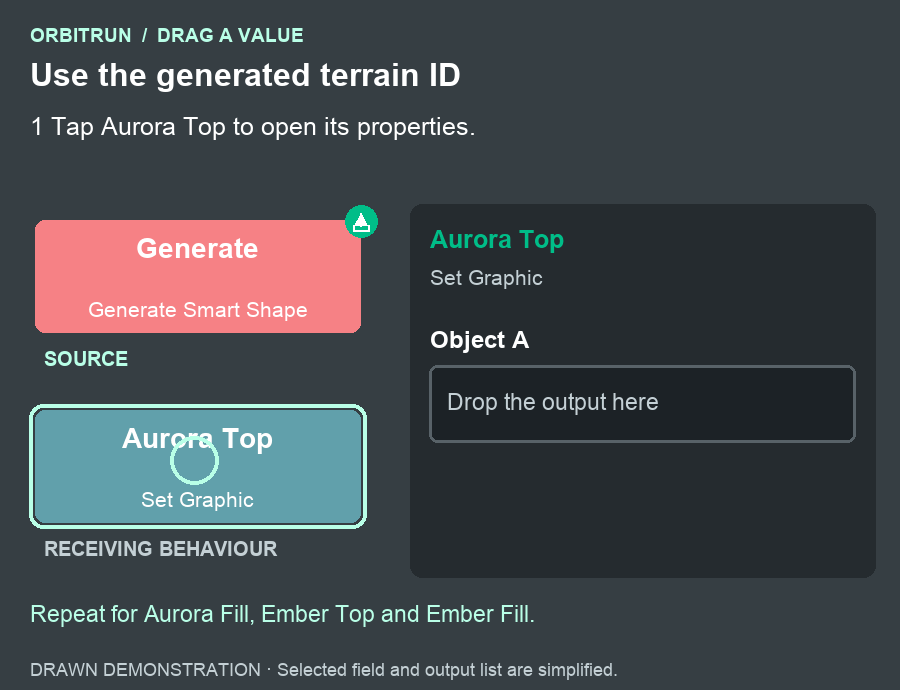This screenshot has height=690, width=900.
Task: Click the DRAG A VALUE breadcrumb
Action: 230,36
